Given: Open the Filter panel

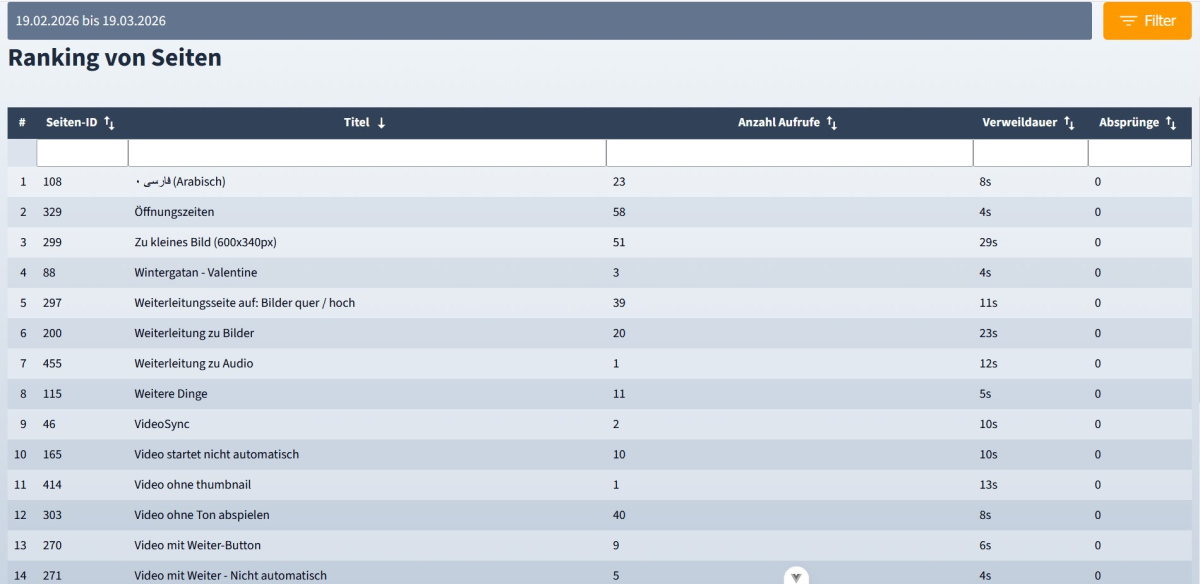Looking at the screenshot, I should (1147, 20).
